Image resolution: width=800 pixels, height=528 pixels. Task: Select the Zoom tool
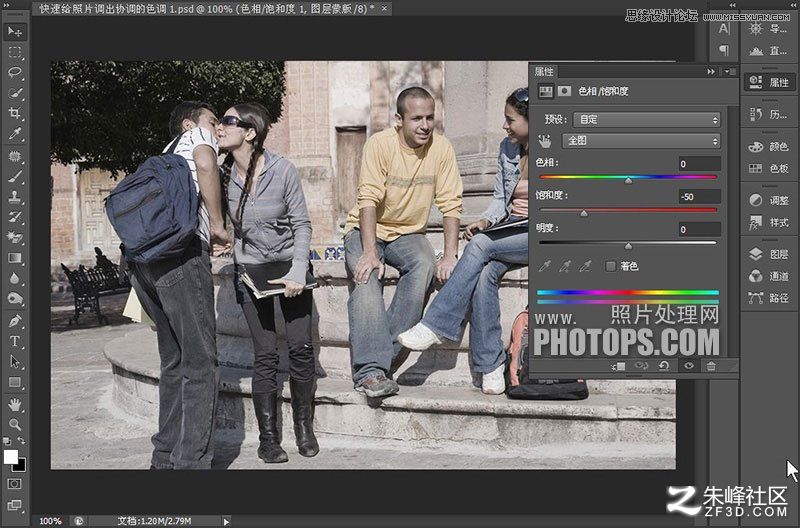click(15, 424)
